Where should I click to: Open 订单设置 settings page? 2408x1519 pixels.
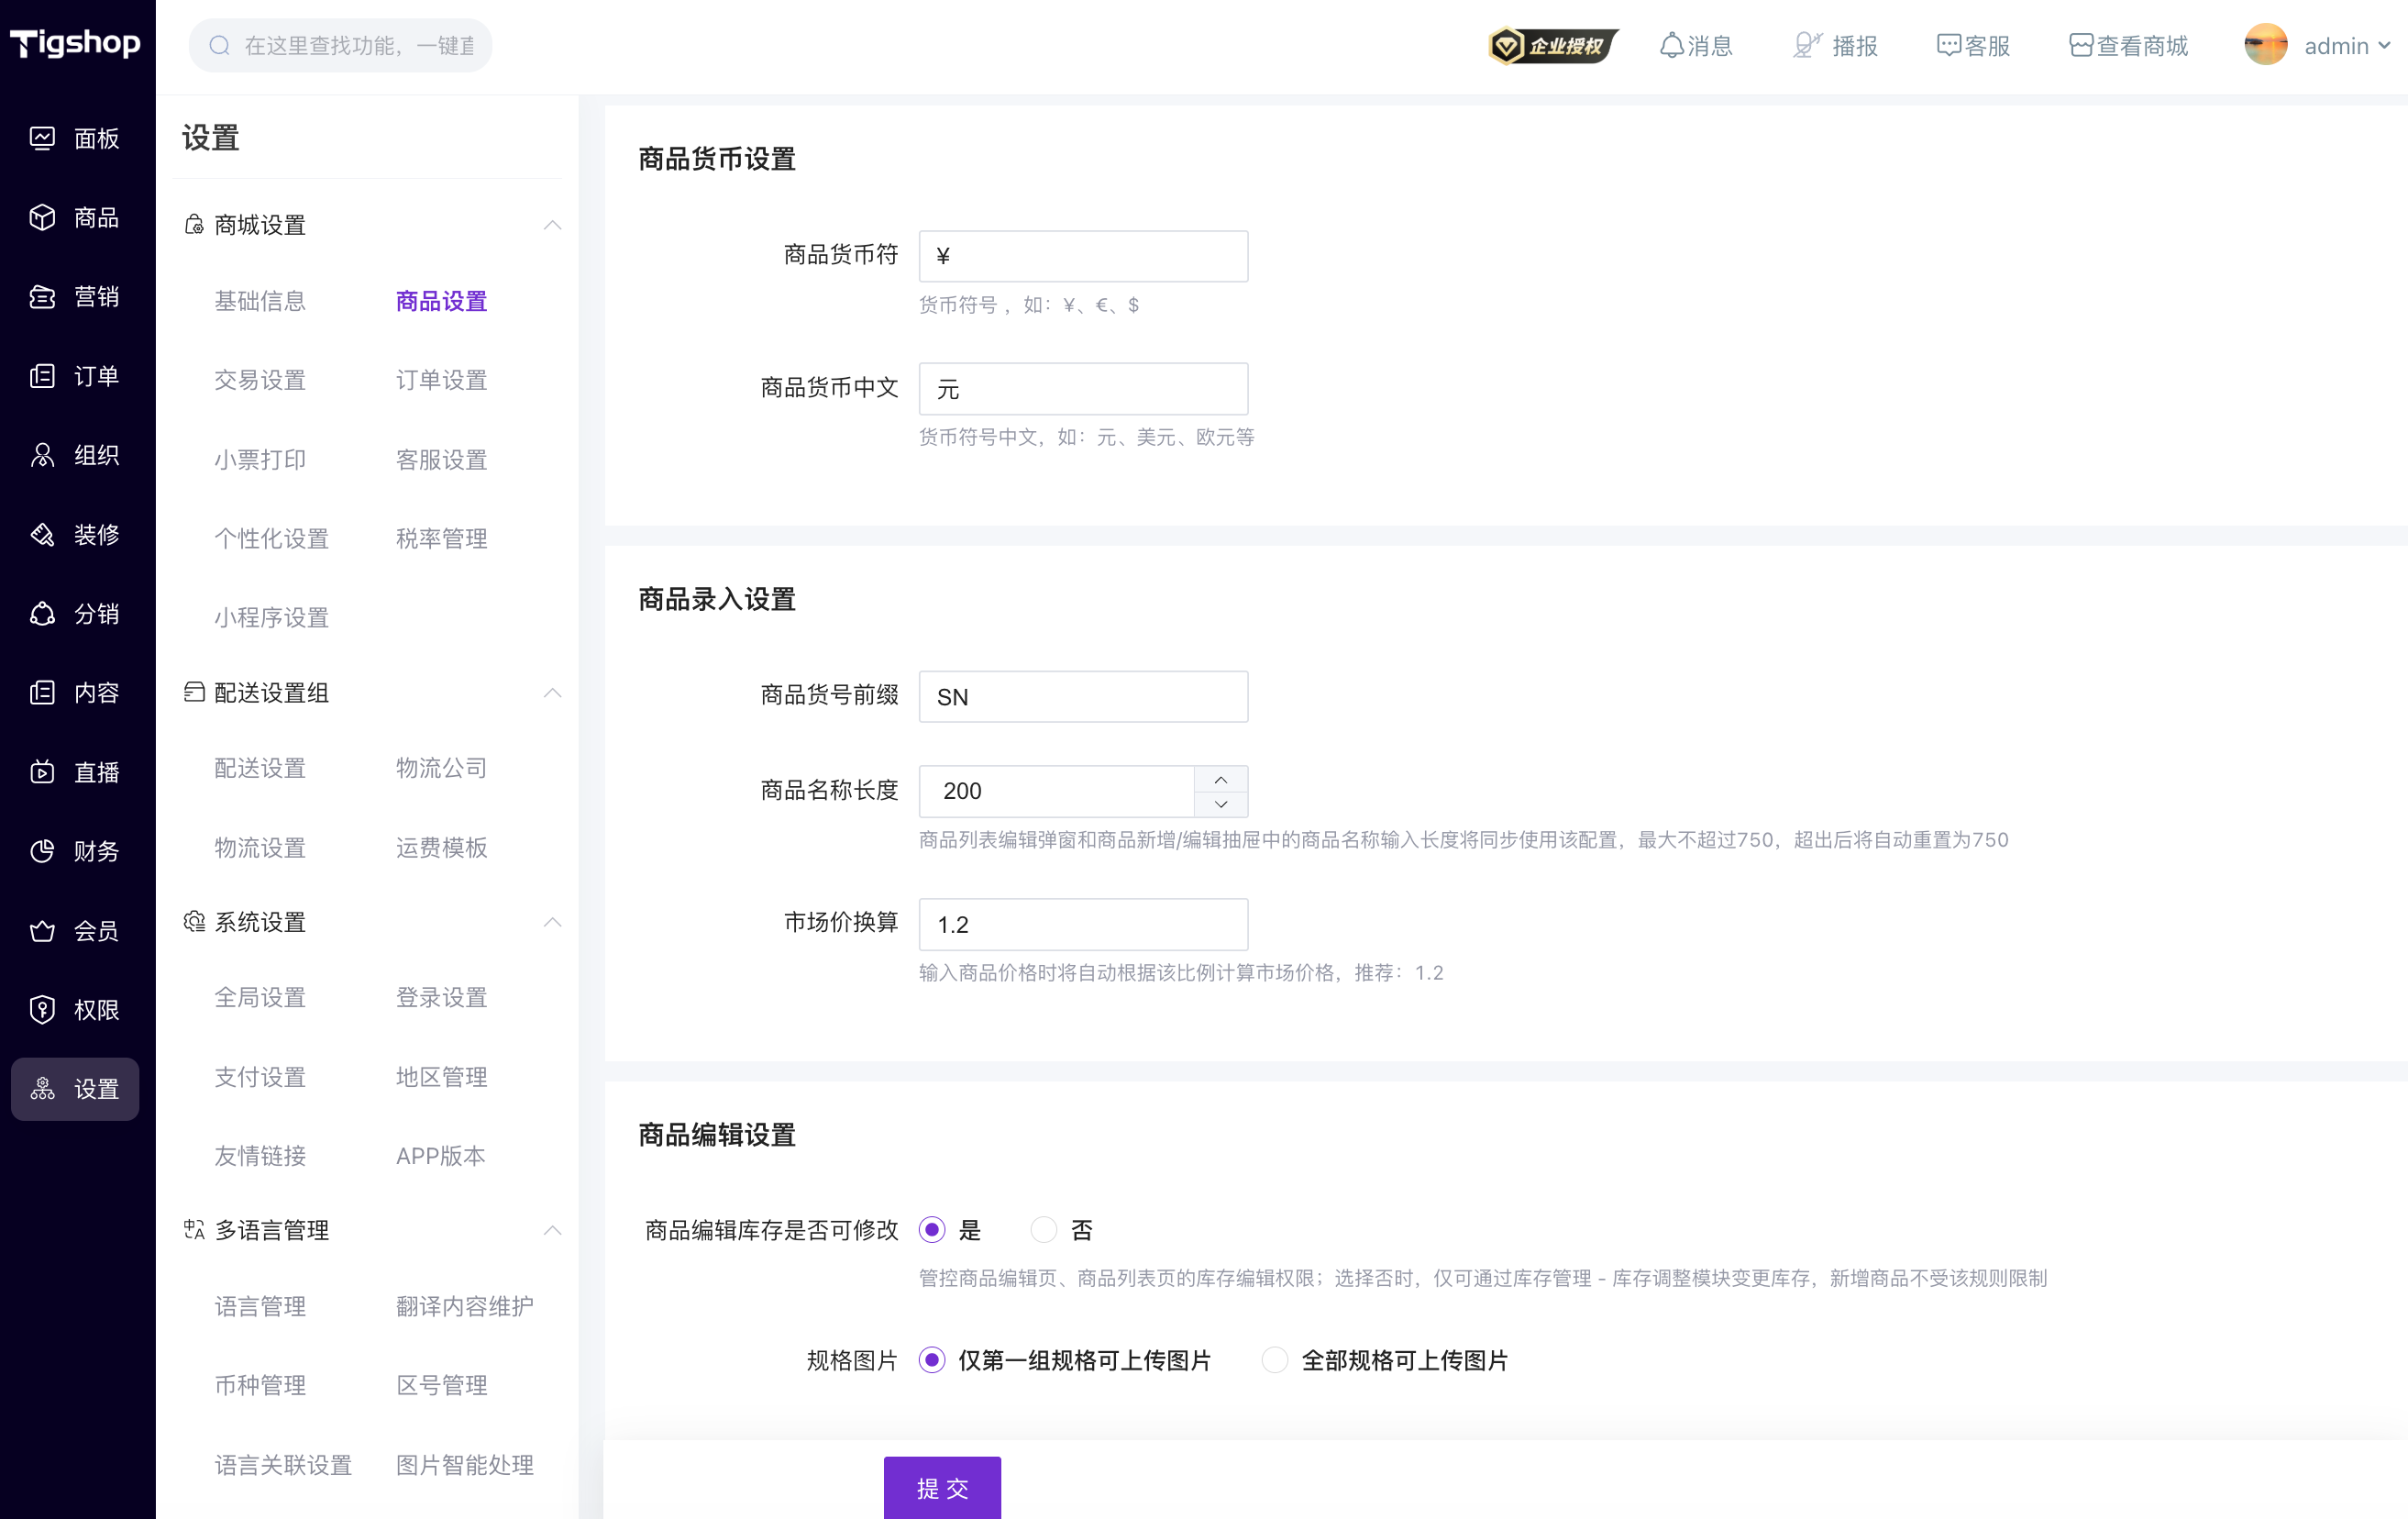pyautogui.click(x=441, y=380)
